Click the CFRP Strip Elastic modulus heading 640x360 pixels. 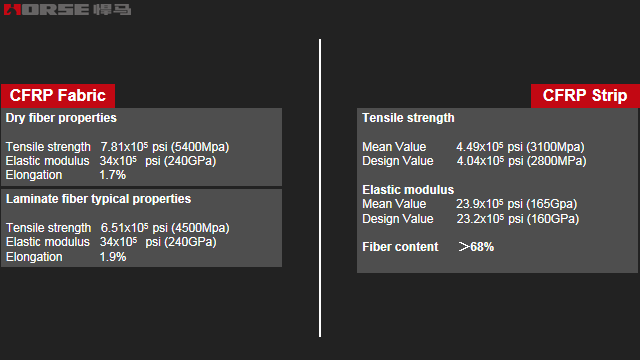tap(408, 190)
